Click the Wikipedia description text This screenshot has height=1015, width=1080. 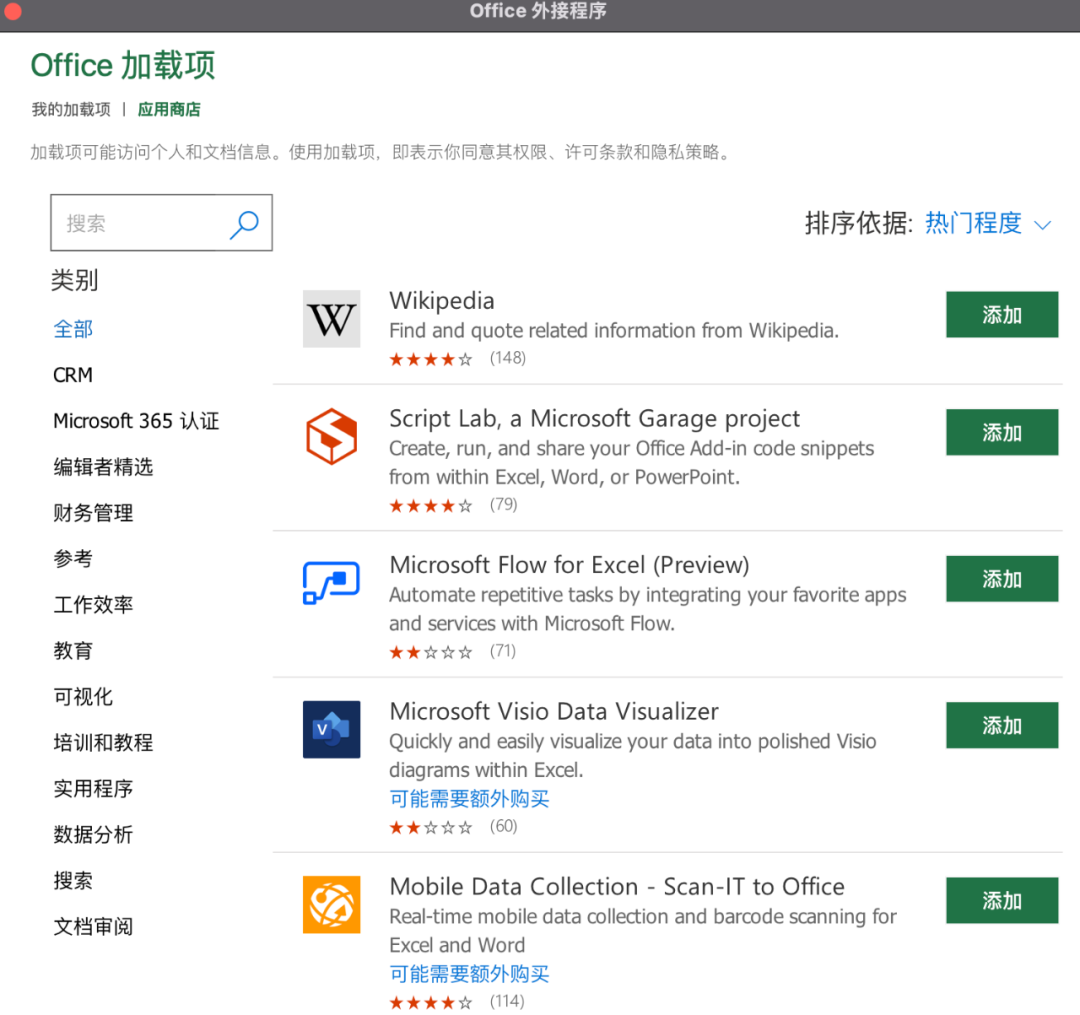[x=614, y=331]
